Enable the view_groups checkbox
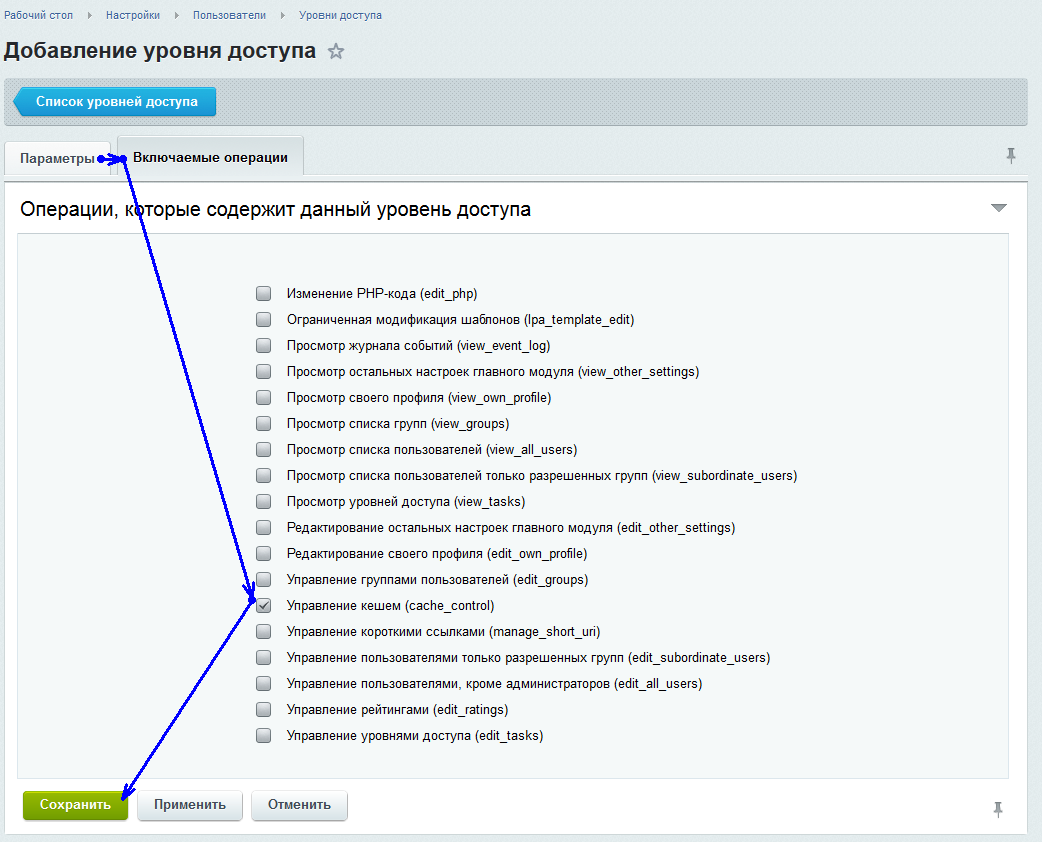 tap(264, 423)
